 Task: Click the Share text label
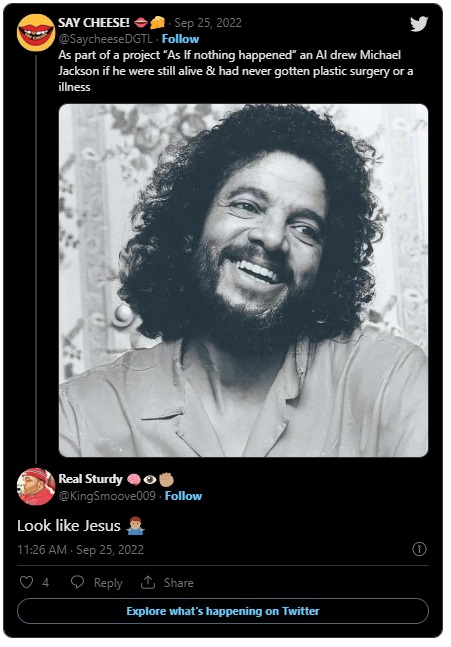tap(178, 583)
